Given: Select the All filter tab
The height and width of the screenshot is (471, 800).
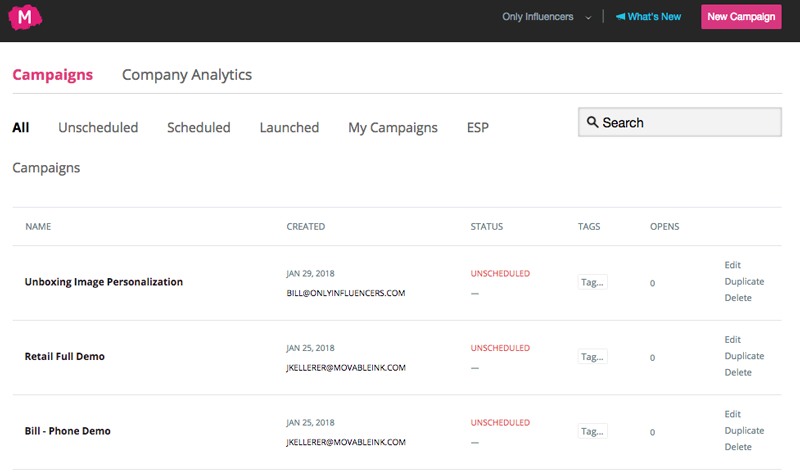Looking at the screenshot, I should click(20, 127).
